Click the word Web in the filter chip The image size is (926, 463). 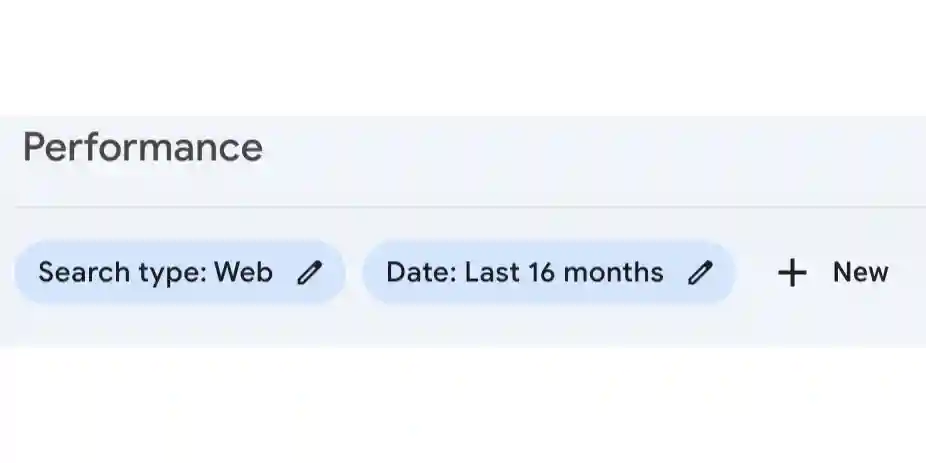tap(243, 272)
